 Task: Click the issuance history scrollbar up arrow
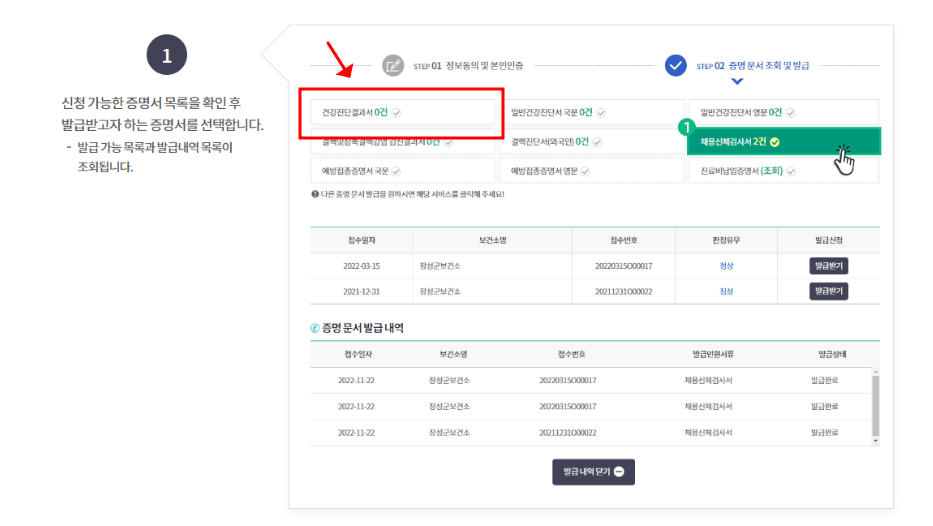(875, 372)
